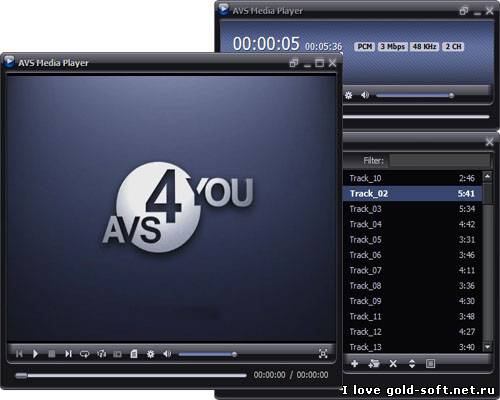Screen dimensions: 500x400
Task: Mute audio window speaker icon
Action: pos(365,95)
